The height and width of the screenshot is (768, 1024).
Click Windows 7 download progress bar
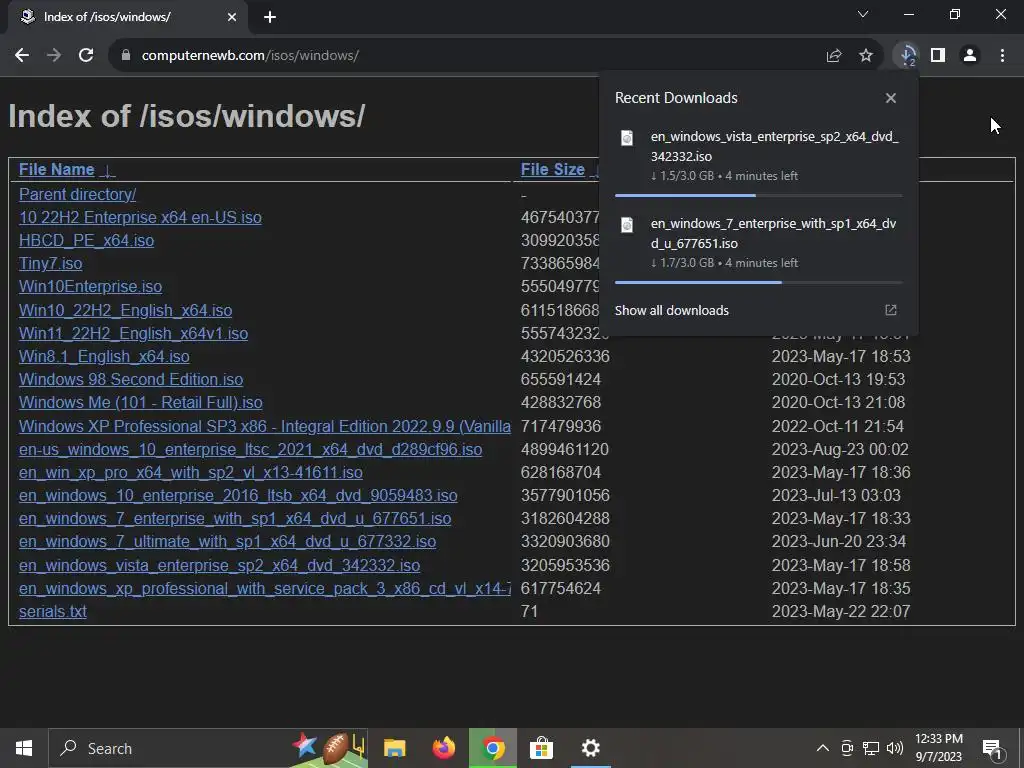coord(758,282)
